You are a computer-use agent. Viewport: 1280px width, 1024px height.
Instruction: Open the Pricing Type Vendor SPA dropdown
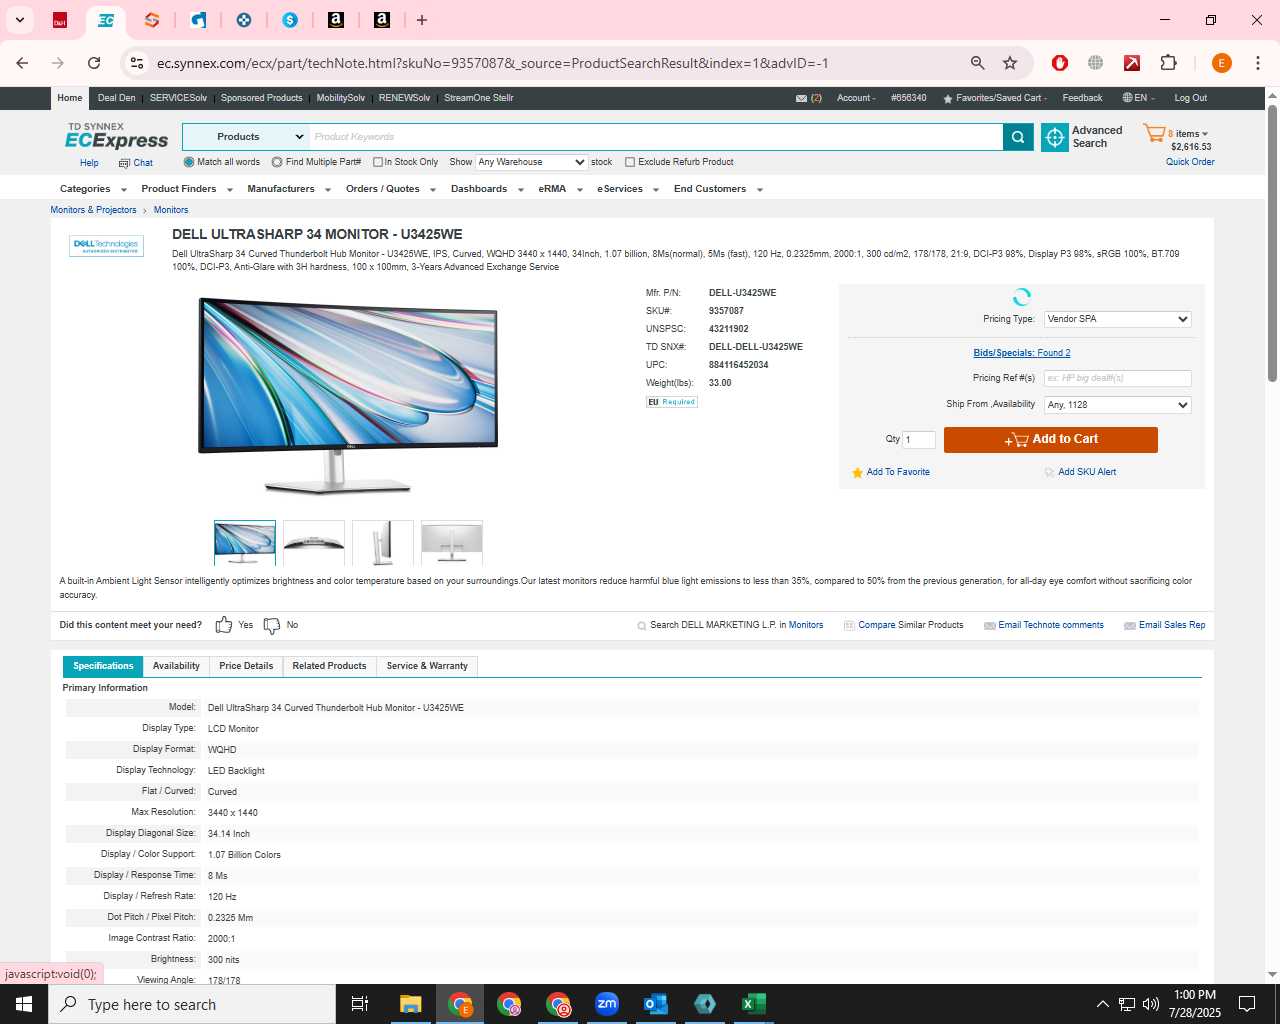[1117, 319]
